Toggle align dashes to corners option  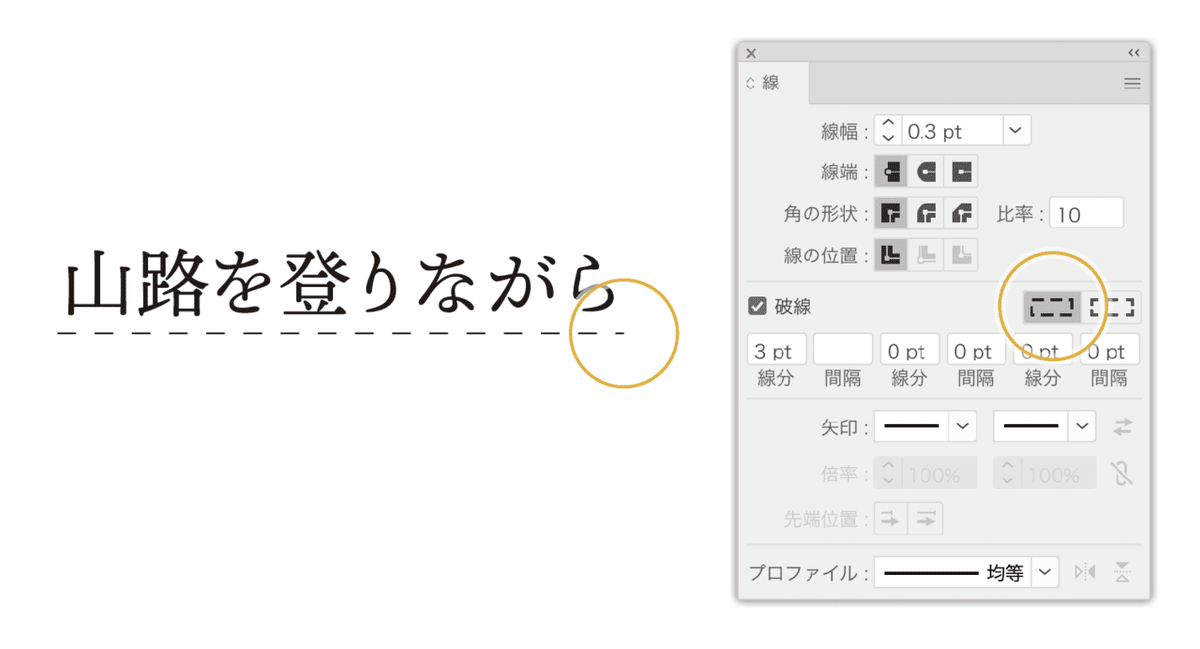coord(1112,307)
